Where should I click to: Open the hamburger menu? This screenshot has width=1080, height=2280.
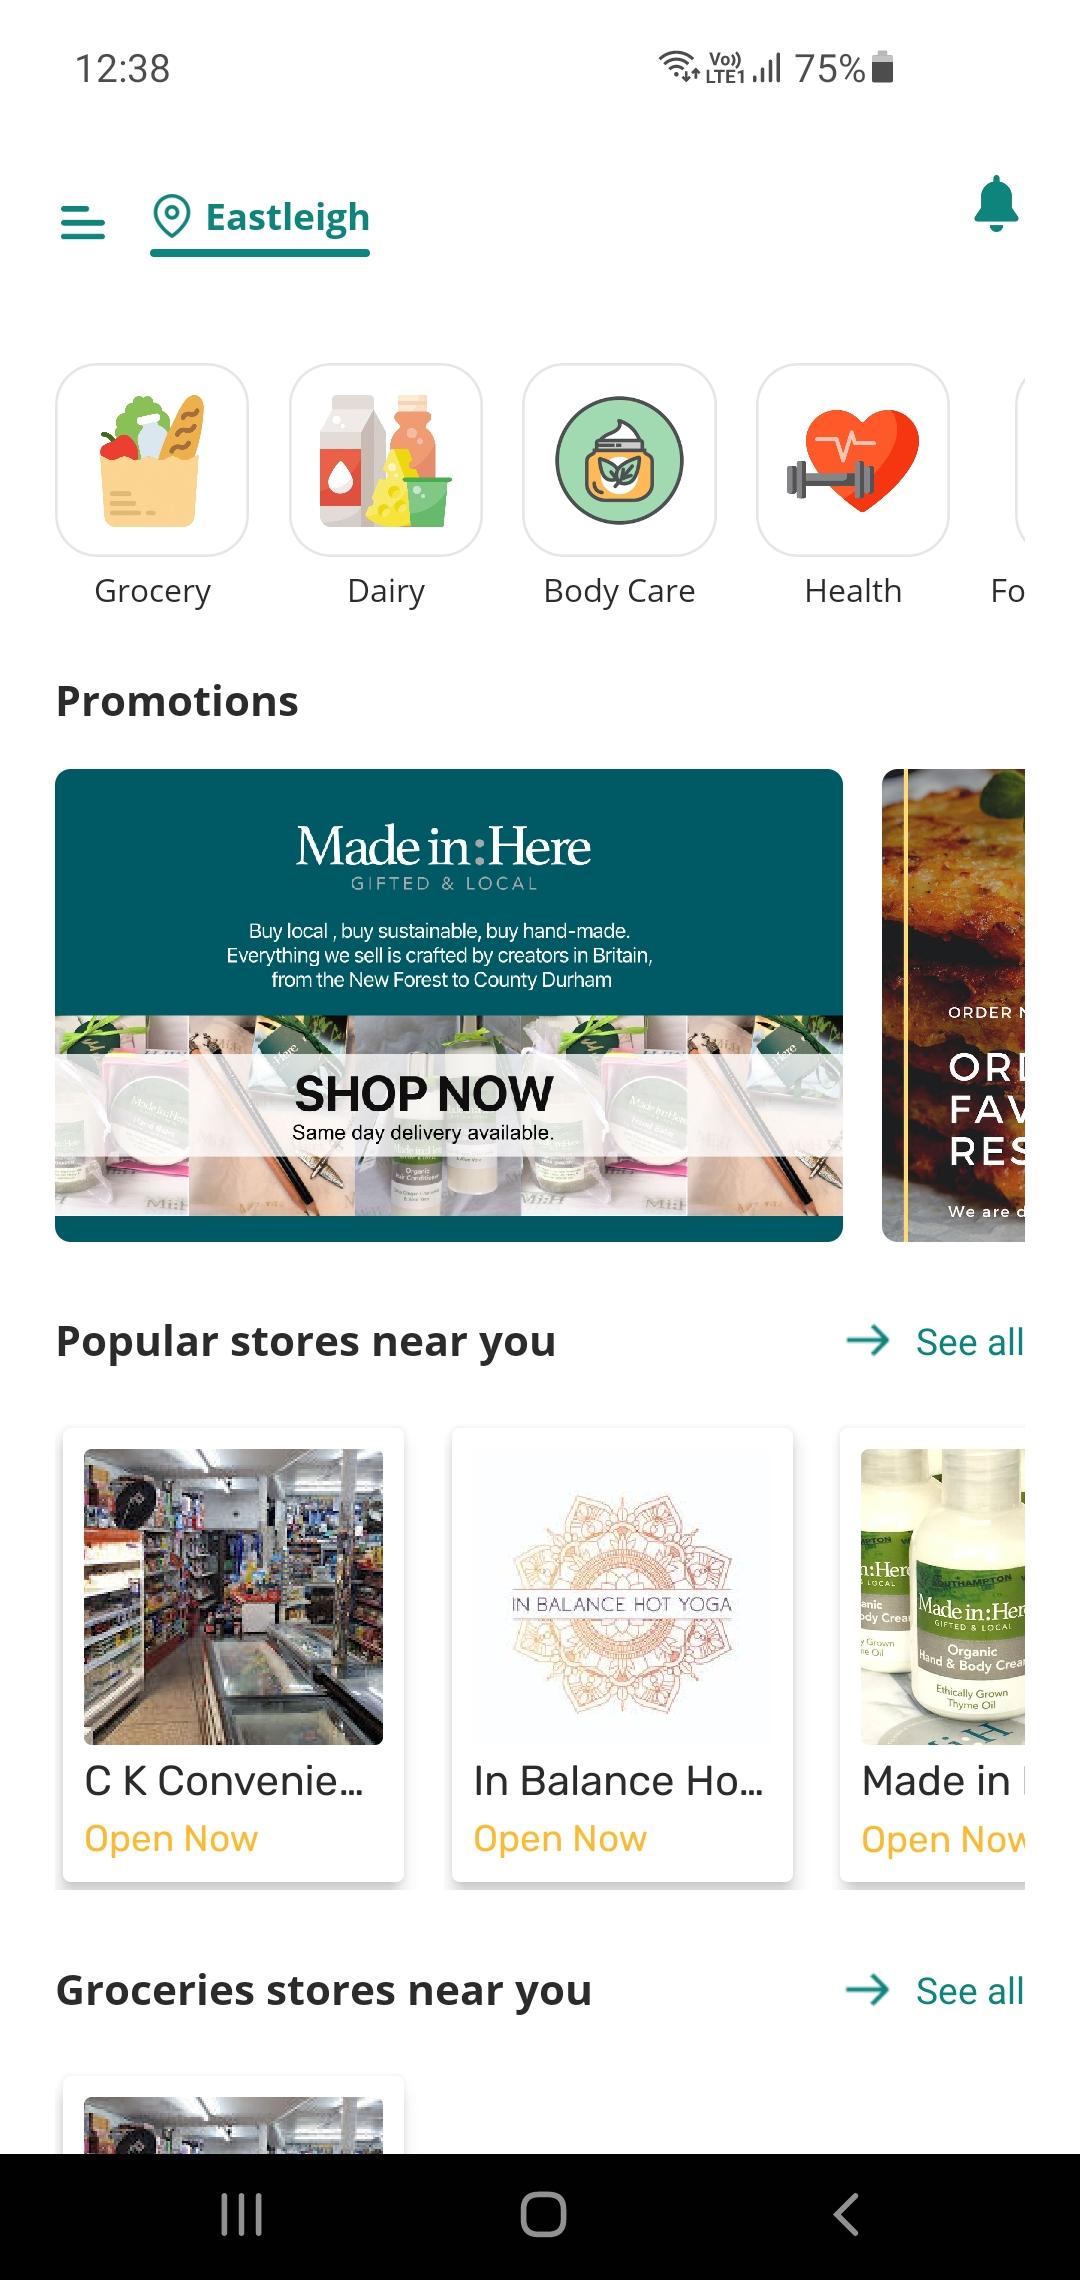(82, 221)
